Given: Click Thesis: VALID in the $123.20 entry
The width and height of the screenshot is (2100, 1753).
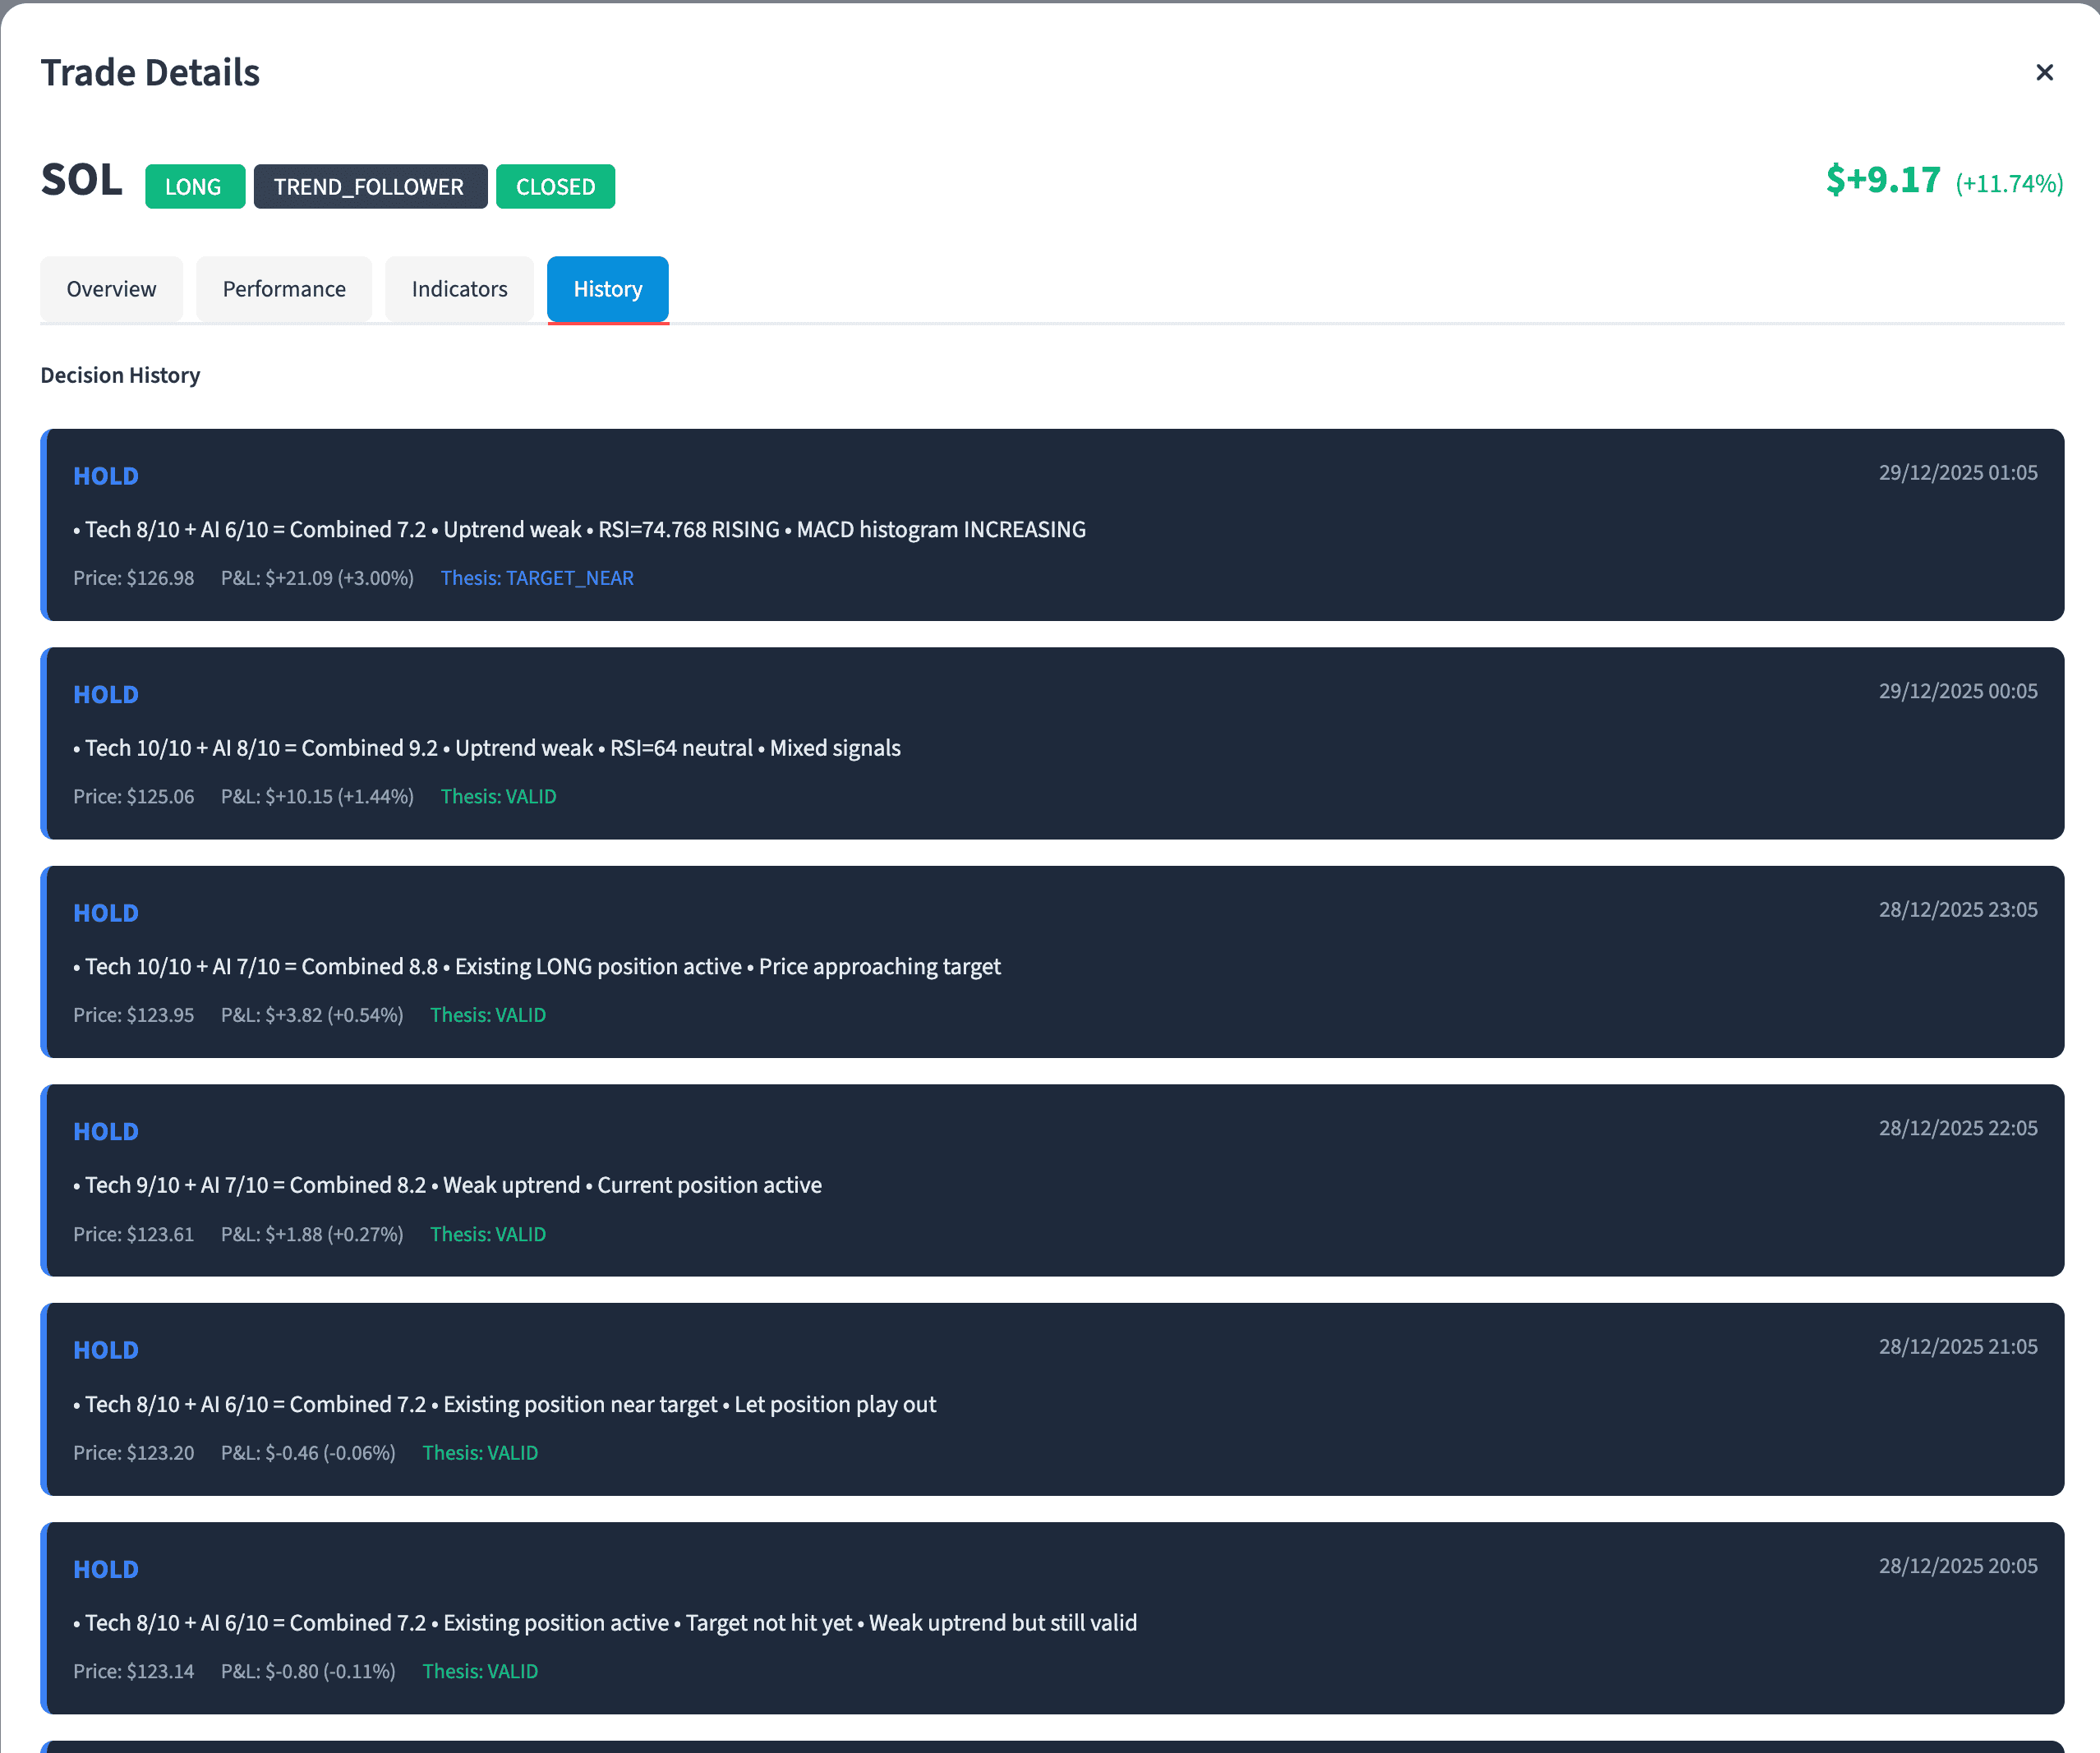Looking at the screenshot, I should point(480,1454).
